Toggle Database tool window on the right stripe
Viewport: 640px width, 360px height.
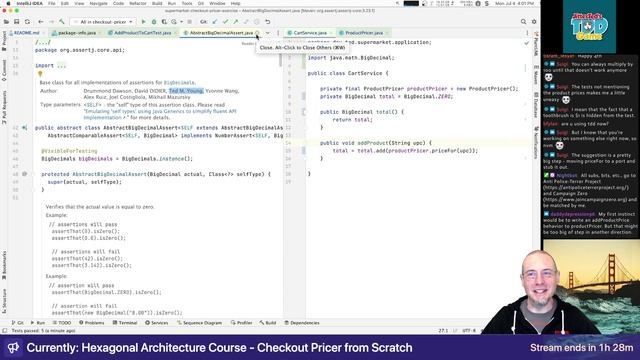click(536, 105)
